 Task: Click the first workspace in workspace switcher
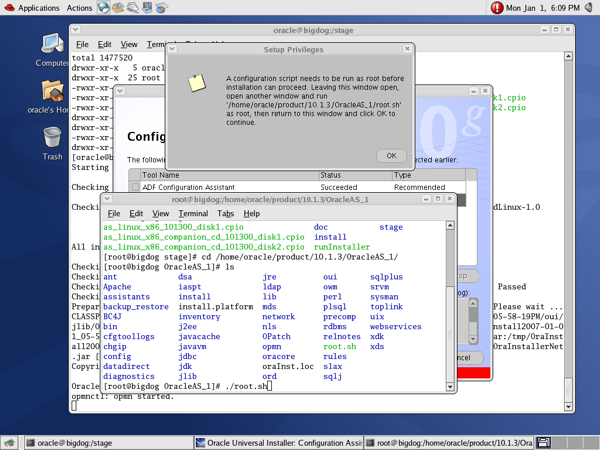543,443
